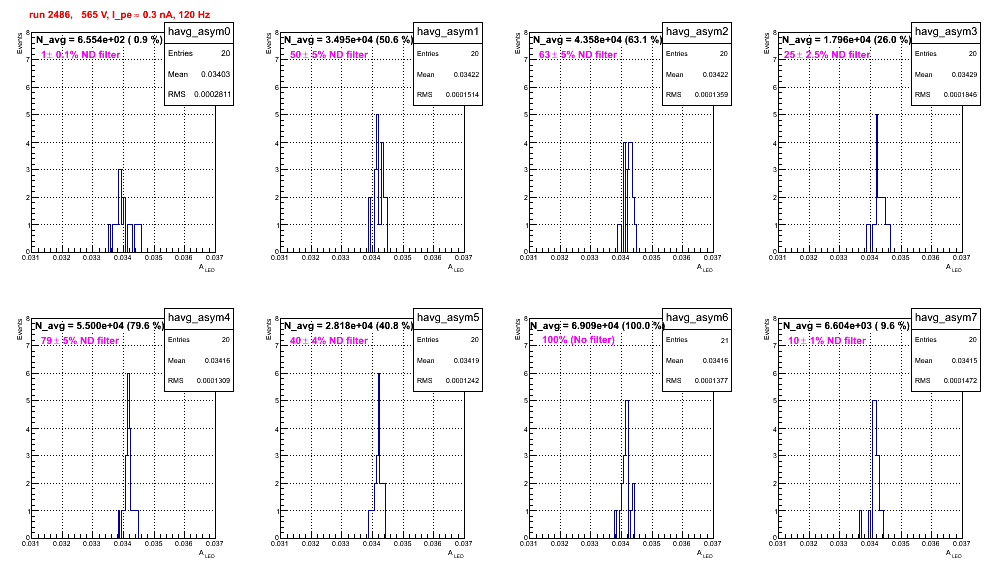The height and width of the screenshot is (572, 996).
Task: Click the Events y-axis label of havg_asym4 plot
Action: tap(20, 328)
